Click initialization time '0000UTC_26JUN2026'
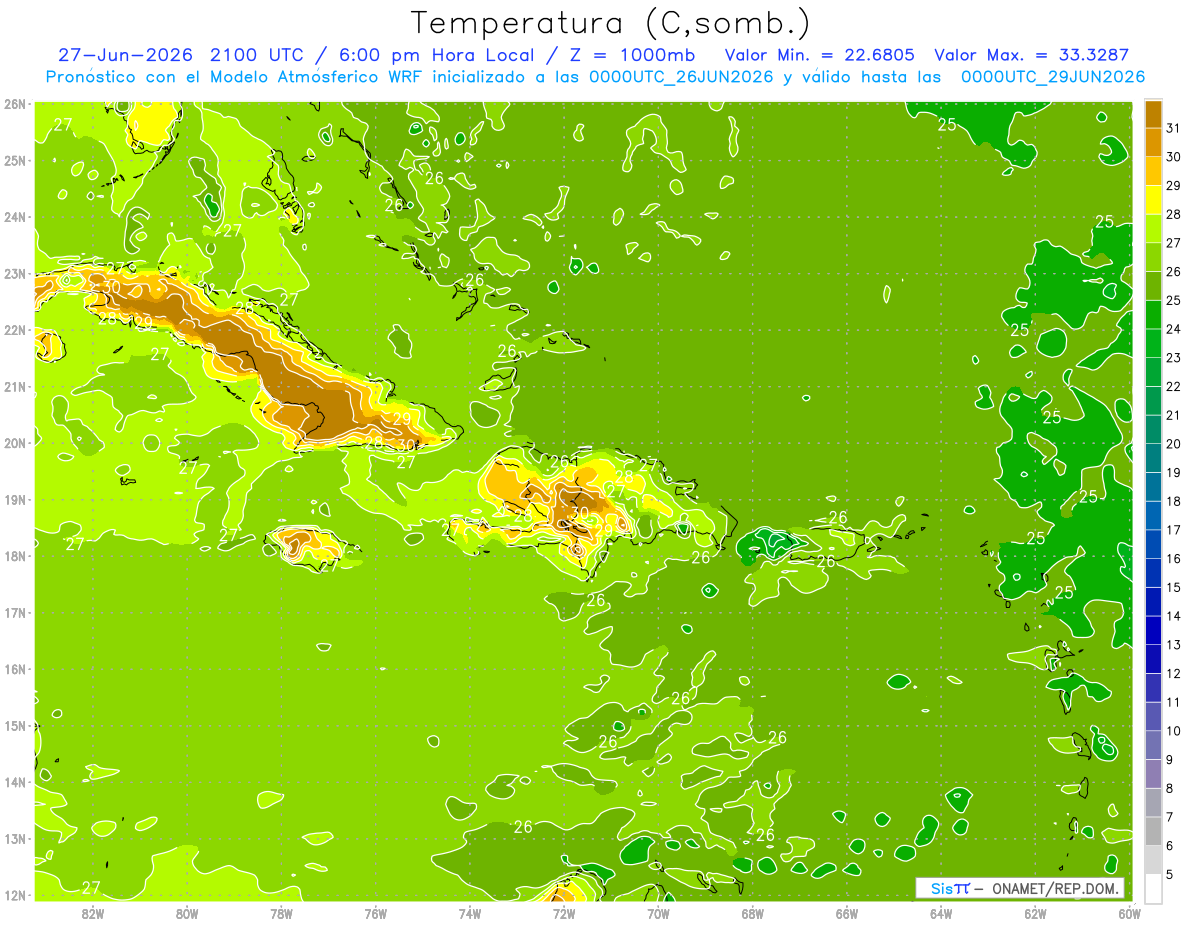Image resolution: width=1200 pixels, height=927 pixels. 681,77
